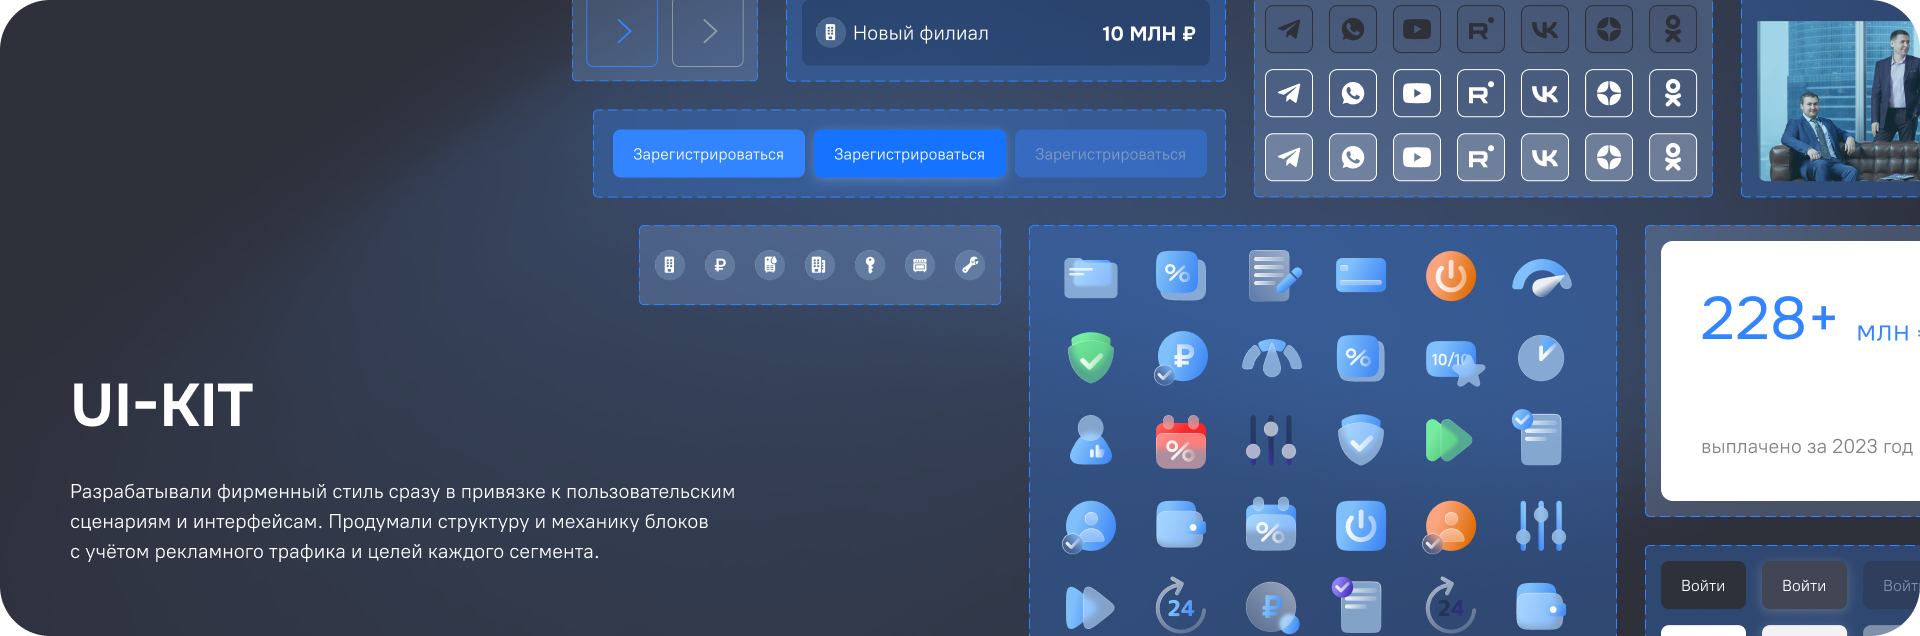Select the 'Новый филиал' 10 млн ₽ row

click(x=1005, y=33)
